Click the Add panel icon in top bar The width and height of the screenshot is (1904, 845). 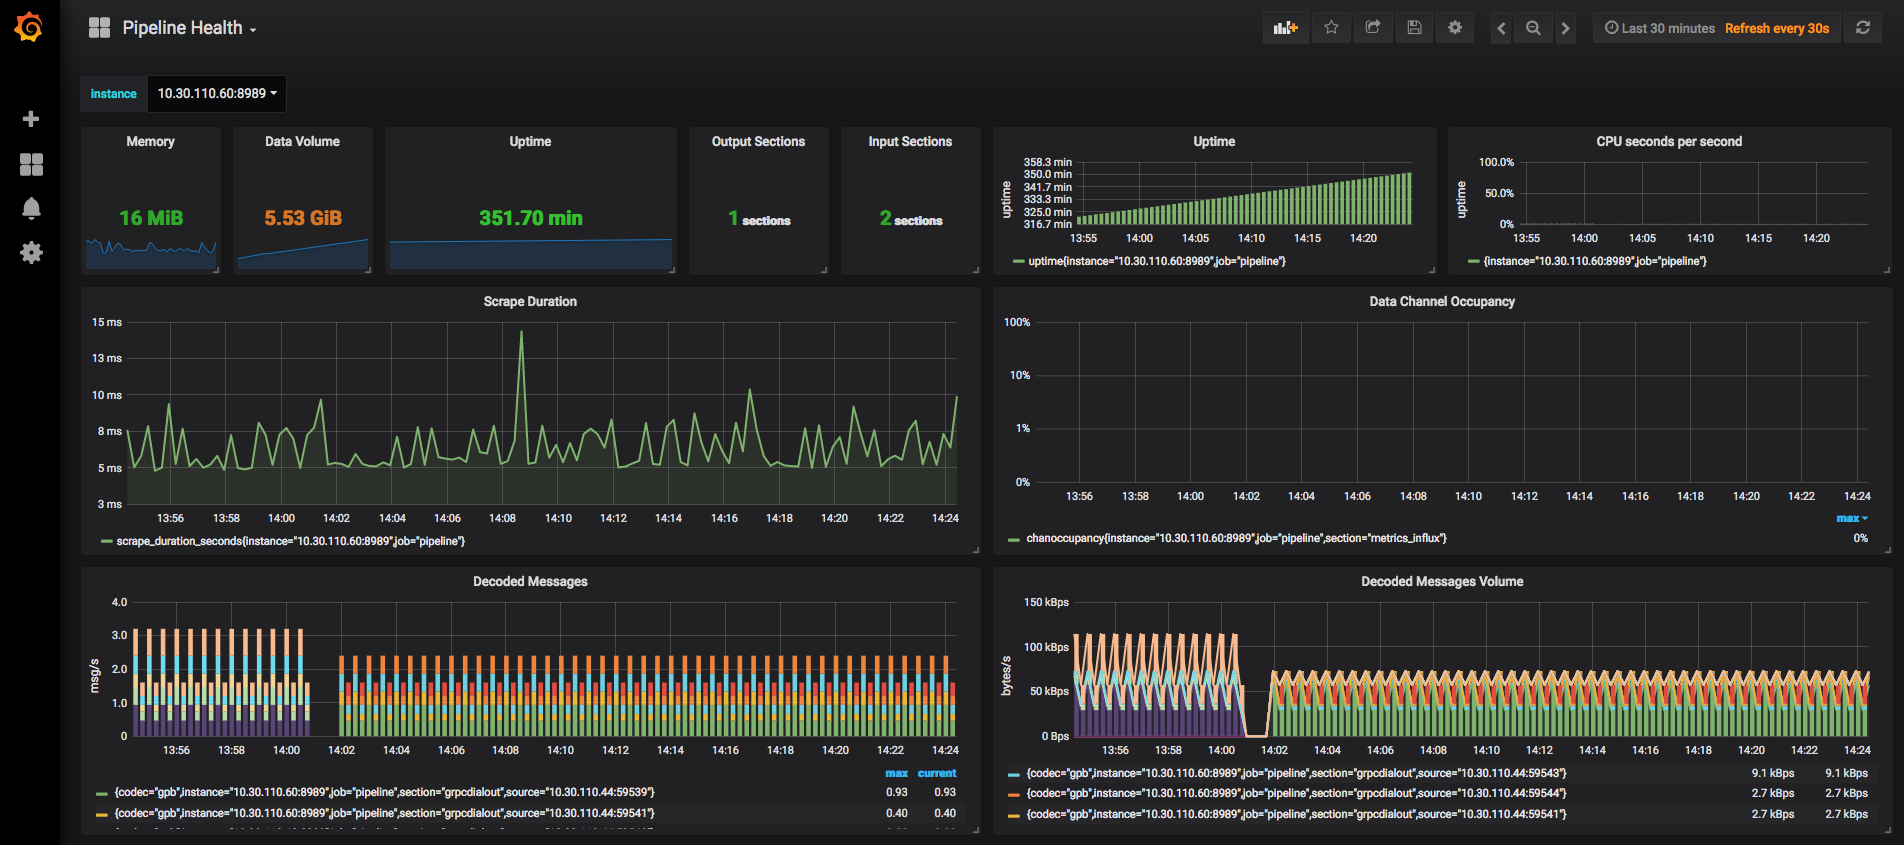pyautogui.click(x=1285, y=28)
